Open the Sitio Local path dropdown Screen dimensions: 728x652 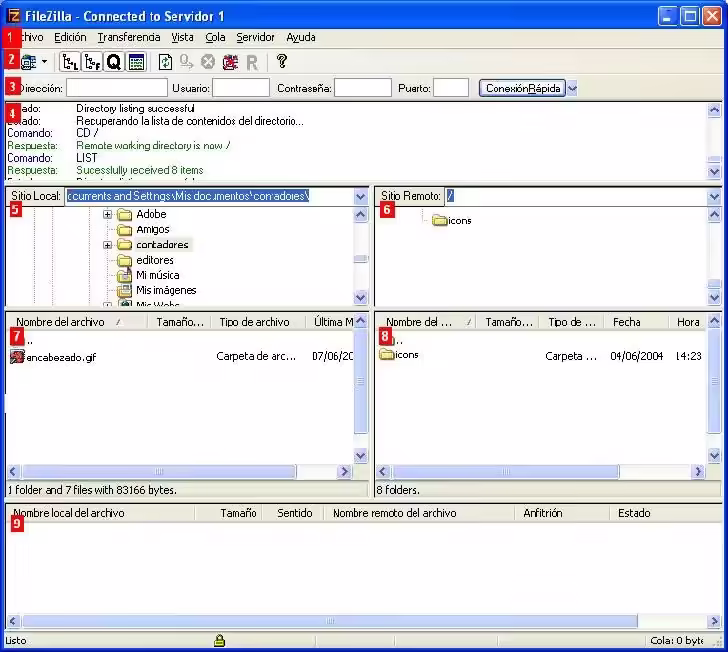[361, 196]
